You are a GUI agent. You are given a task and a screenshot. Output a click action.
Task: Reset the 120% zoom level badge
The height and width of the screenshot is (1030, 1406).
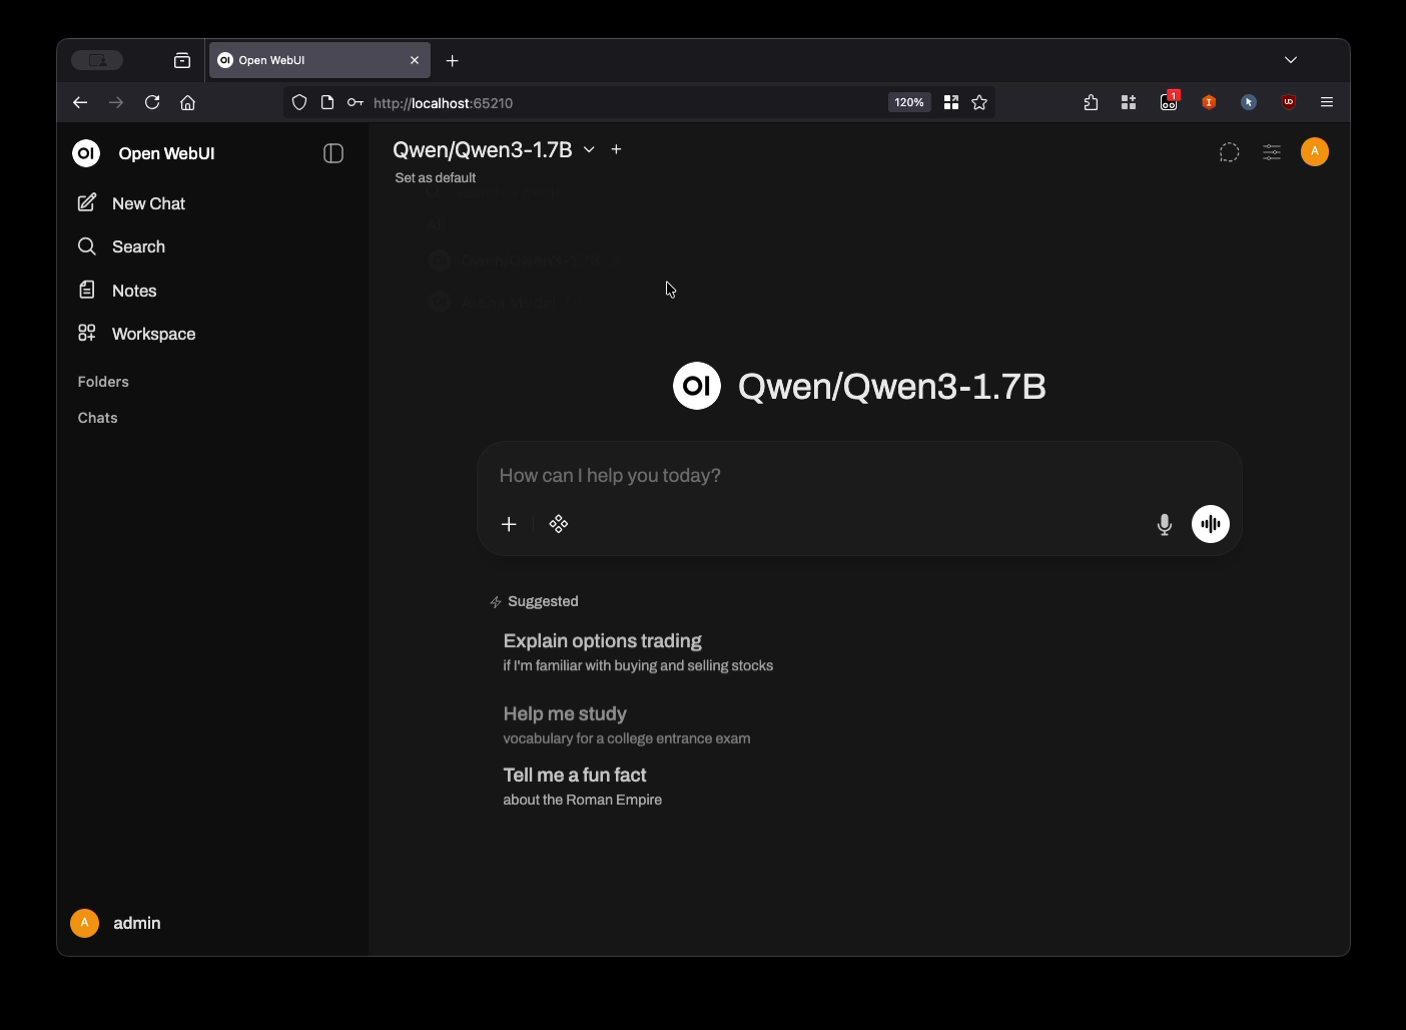click(x=909, y=102)
